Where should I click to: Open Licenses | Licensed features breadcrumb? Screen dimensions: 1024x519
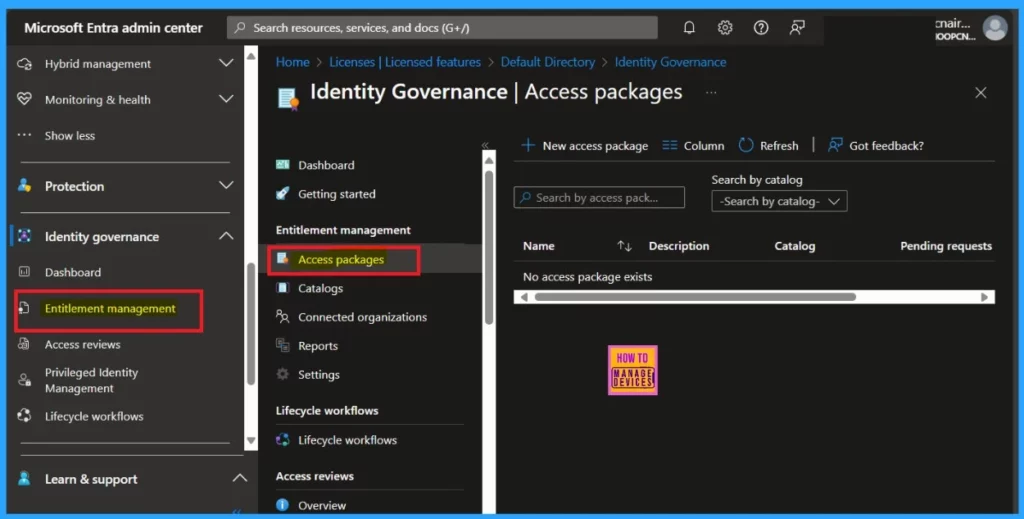pyautogui.click(x=405, y=62)
